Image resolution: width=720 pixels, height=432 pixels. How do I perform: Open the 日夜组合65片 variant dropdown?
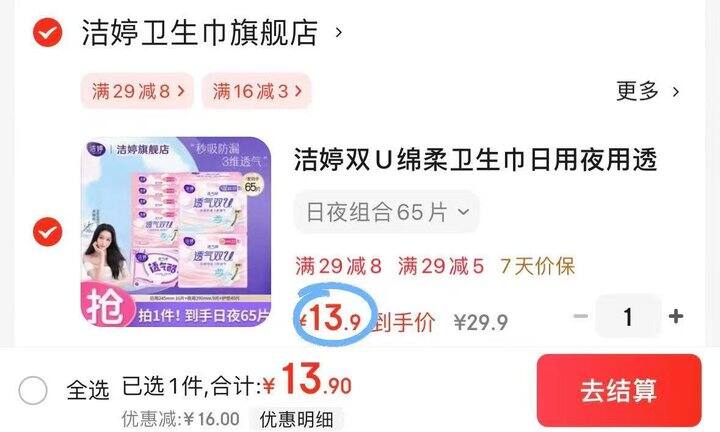tap(387, 212)
